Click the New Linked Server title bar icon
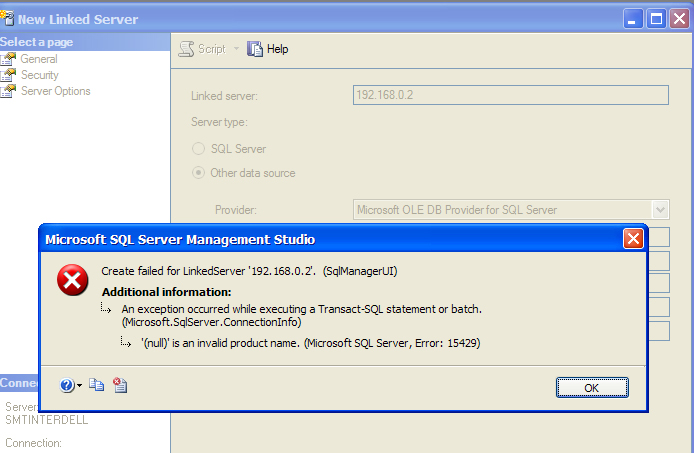 click(x=7, y=19)
